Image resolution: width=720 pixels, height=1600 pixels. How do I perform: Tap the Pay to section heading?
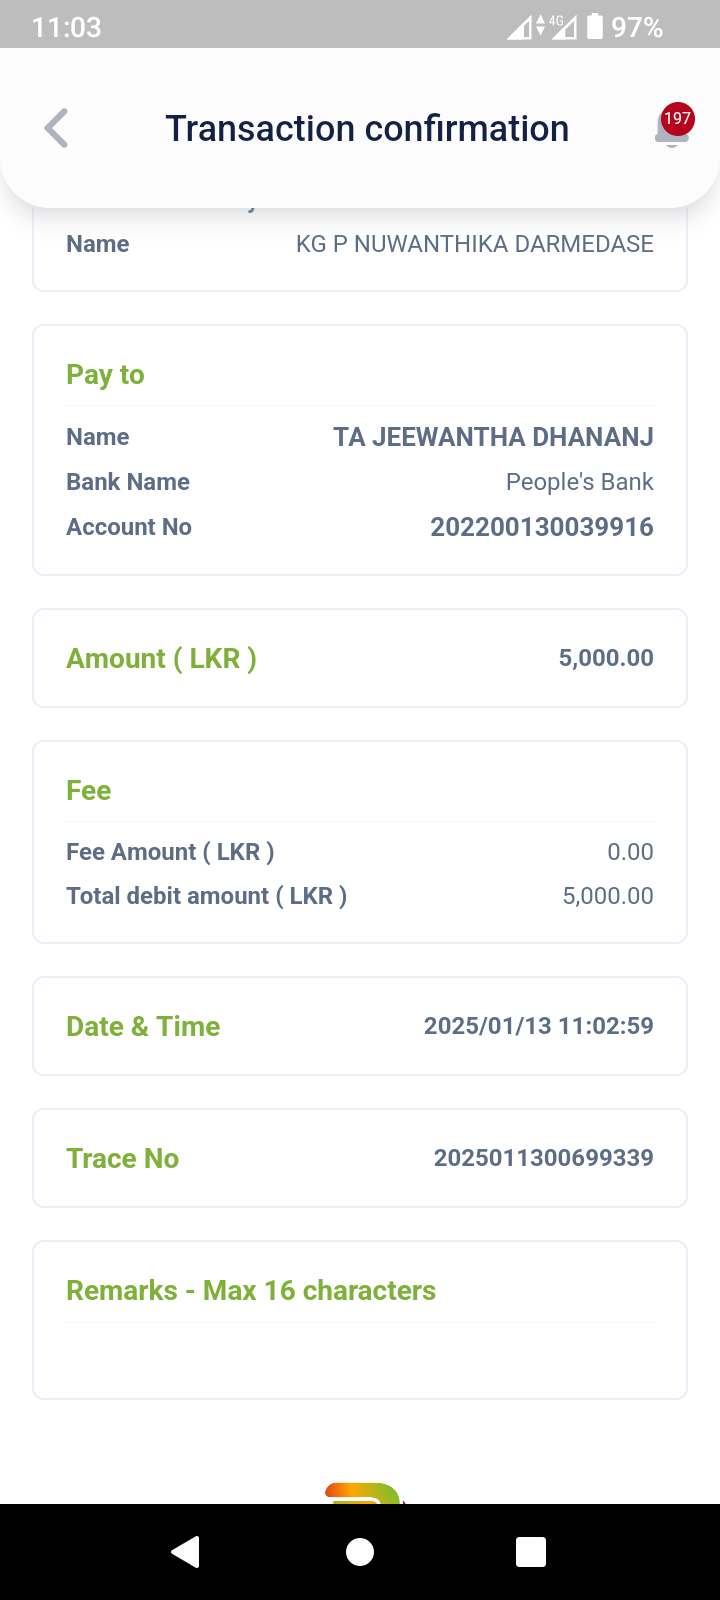105,375
